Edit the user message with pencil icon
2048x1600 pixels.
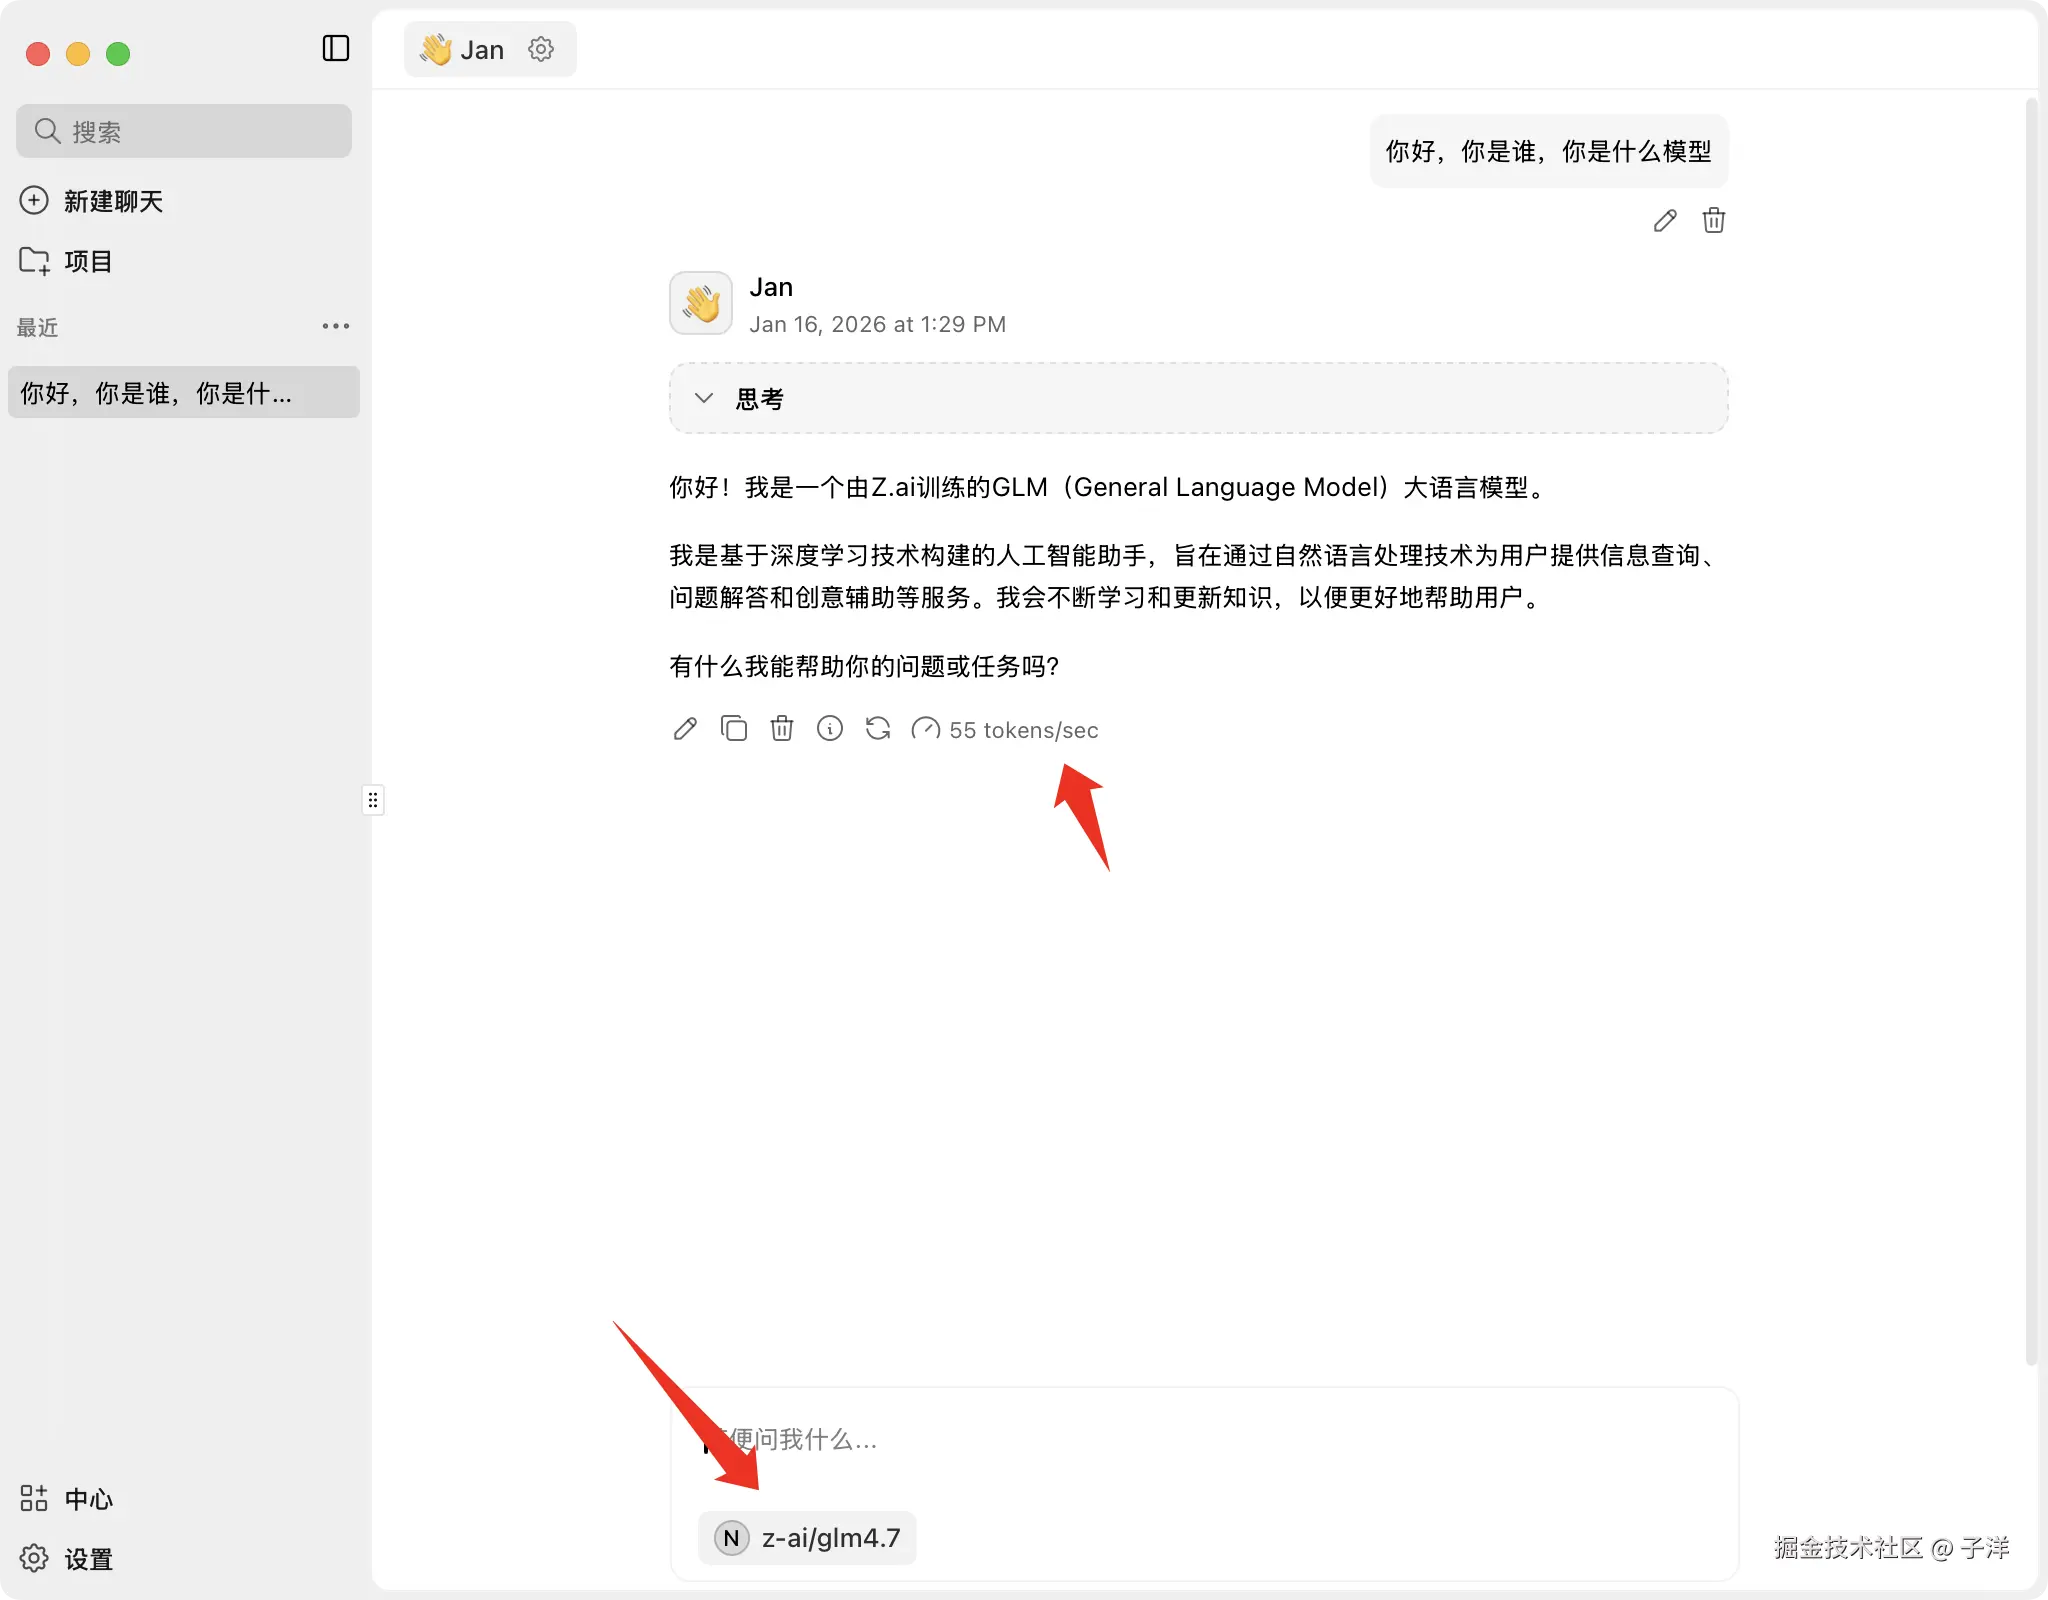pyautogui.click(x=1665, y=221)
